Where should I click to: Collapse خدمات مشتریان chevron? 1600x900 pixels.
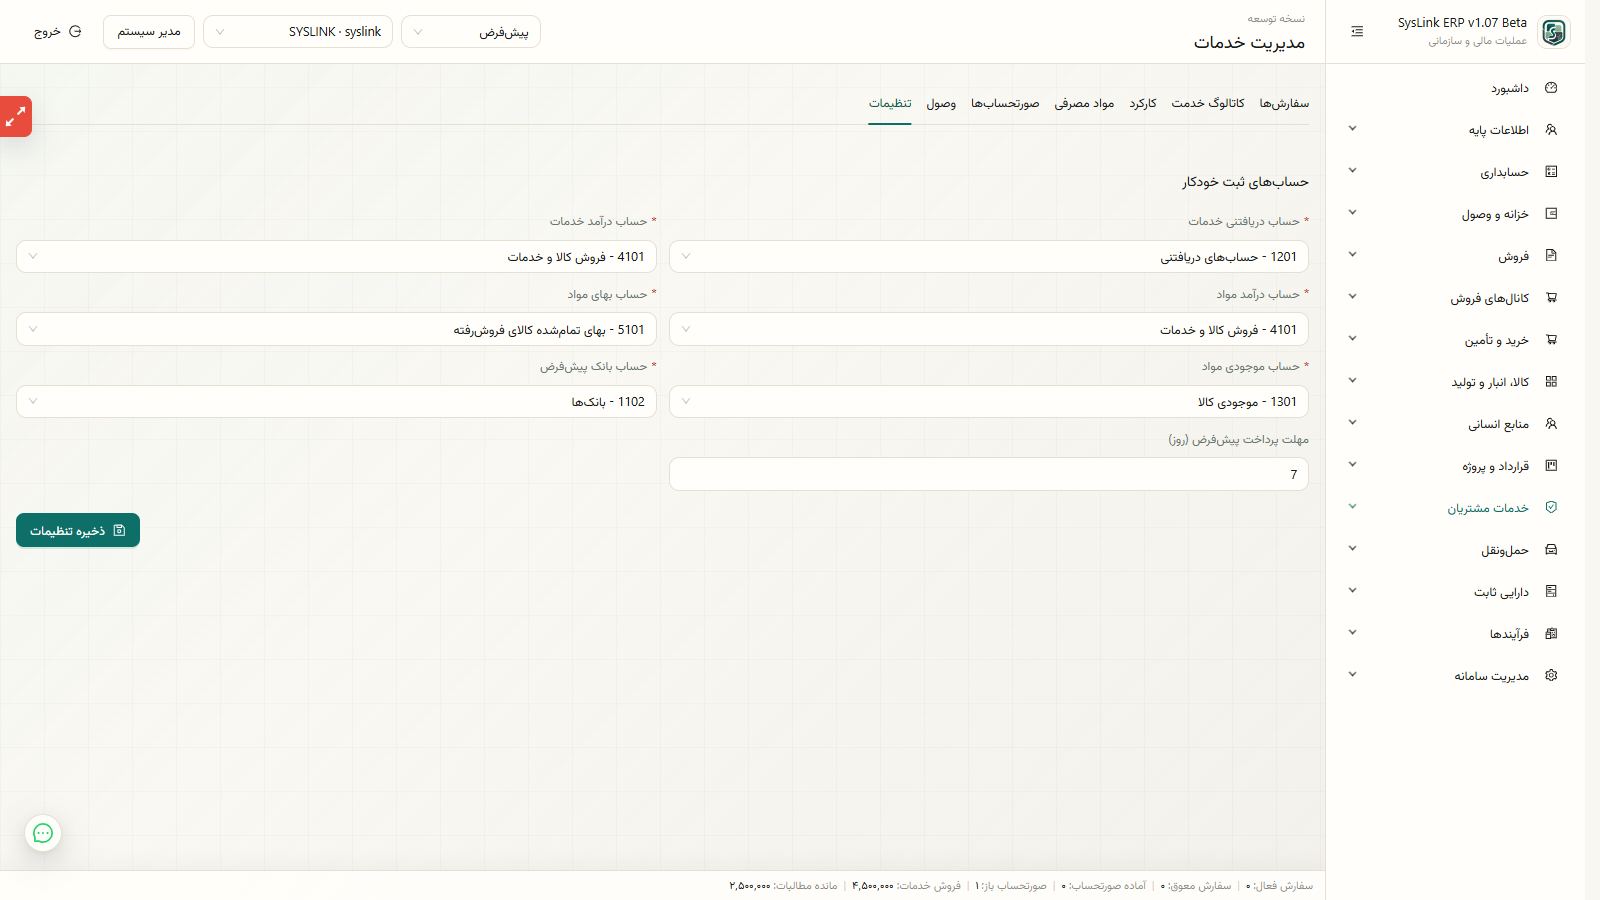1352,507
